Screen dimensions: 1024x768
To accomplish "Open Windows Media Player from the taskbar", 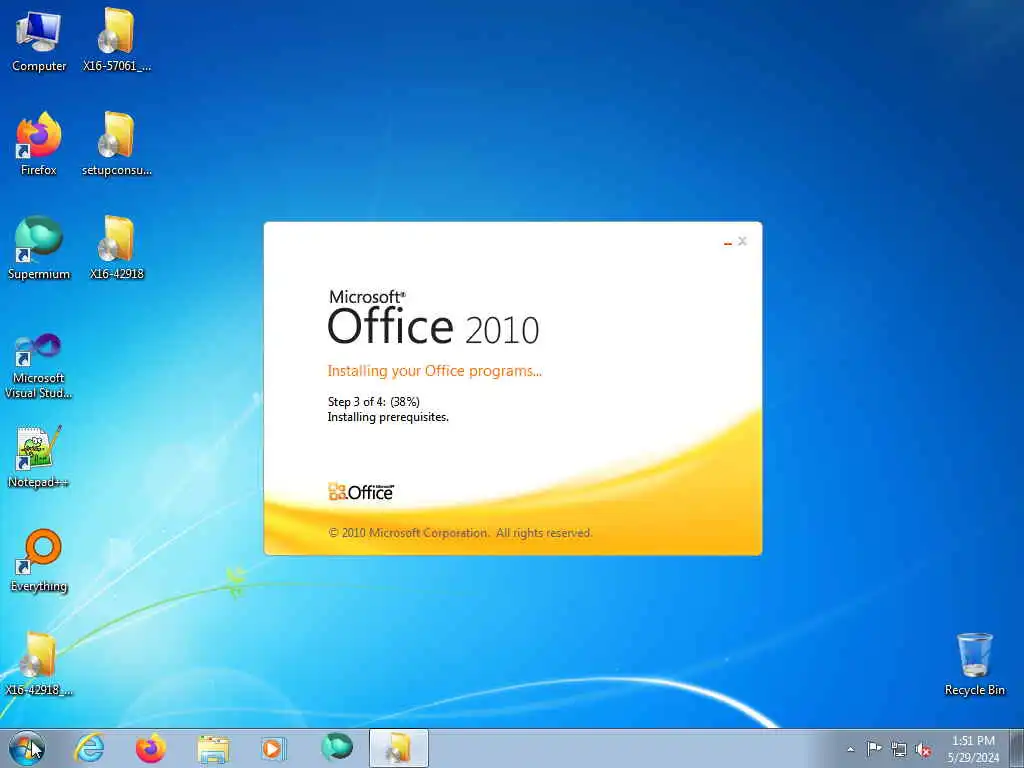I will pos(273,748).
